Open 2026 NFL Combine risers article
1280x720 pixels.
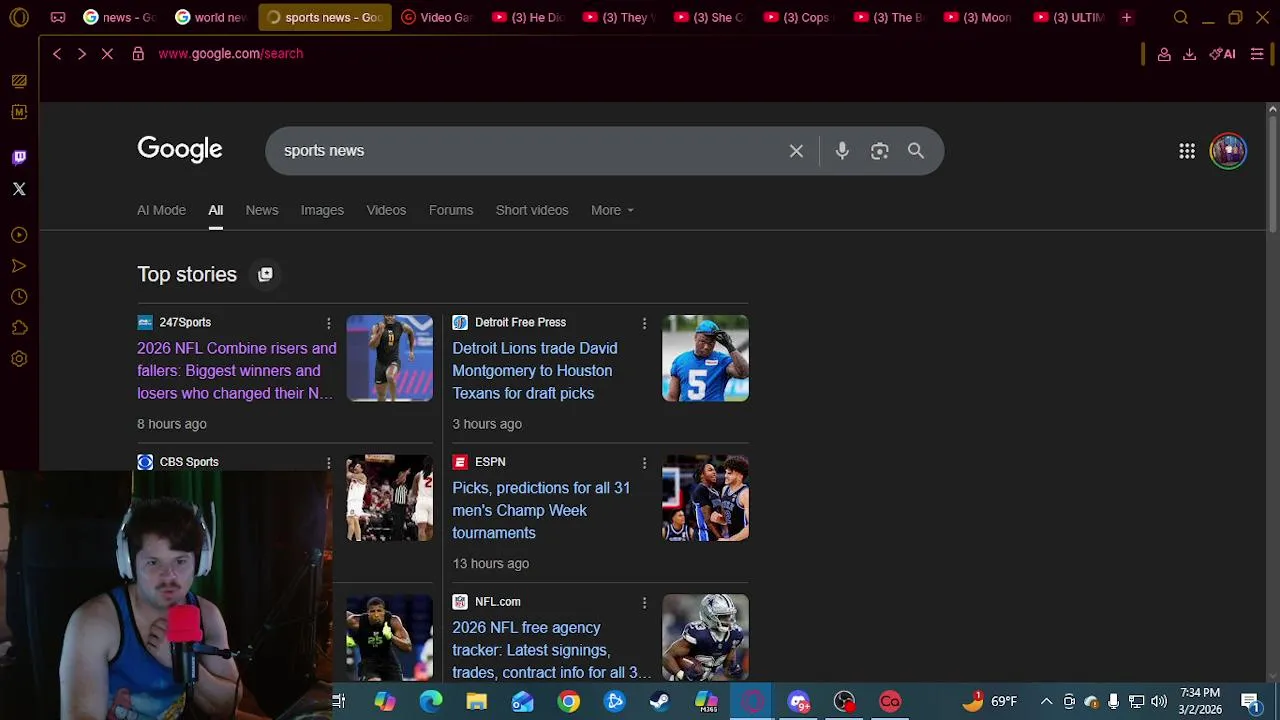pyautogui.click(x=237, y=371)
